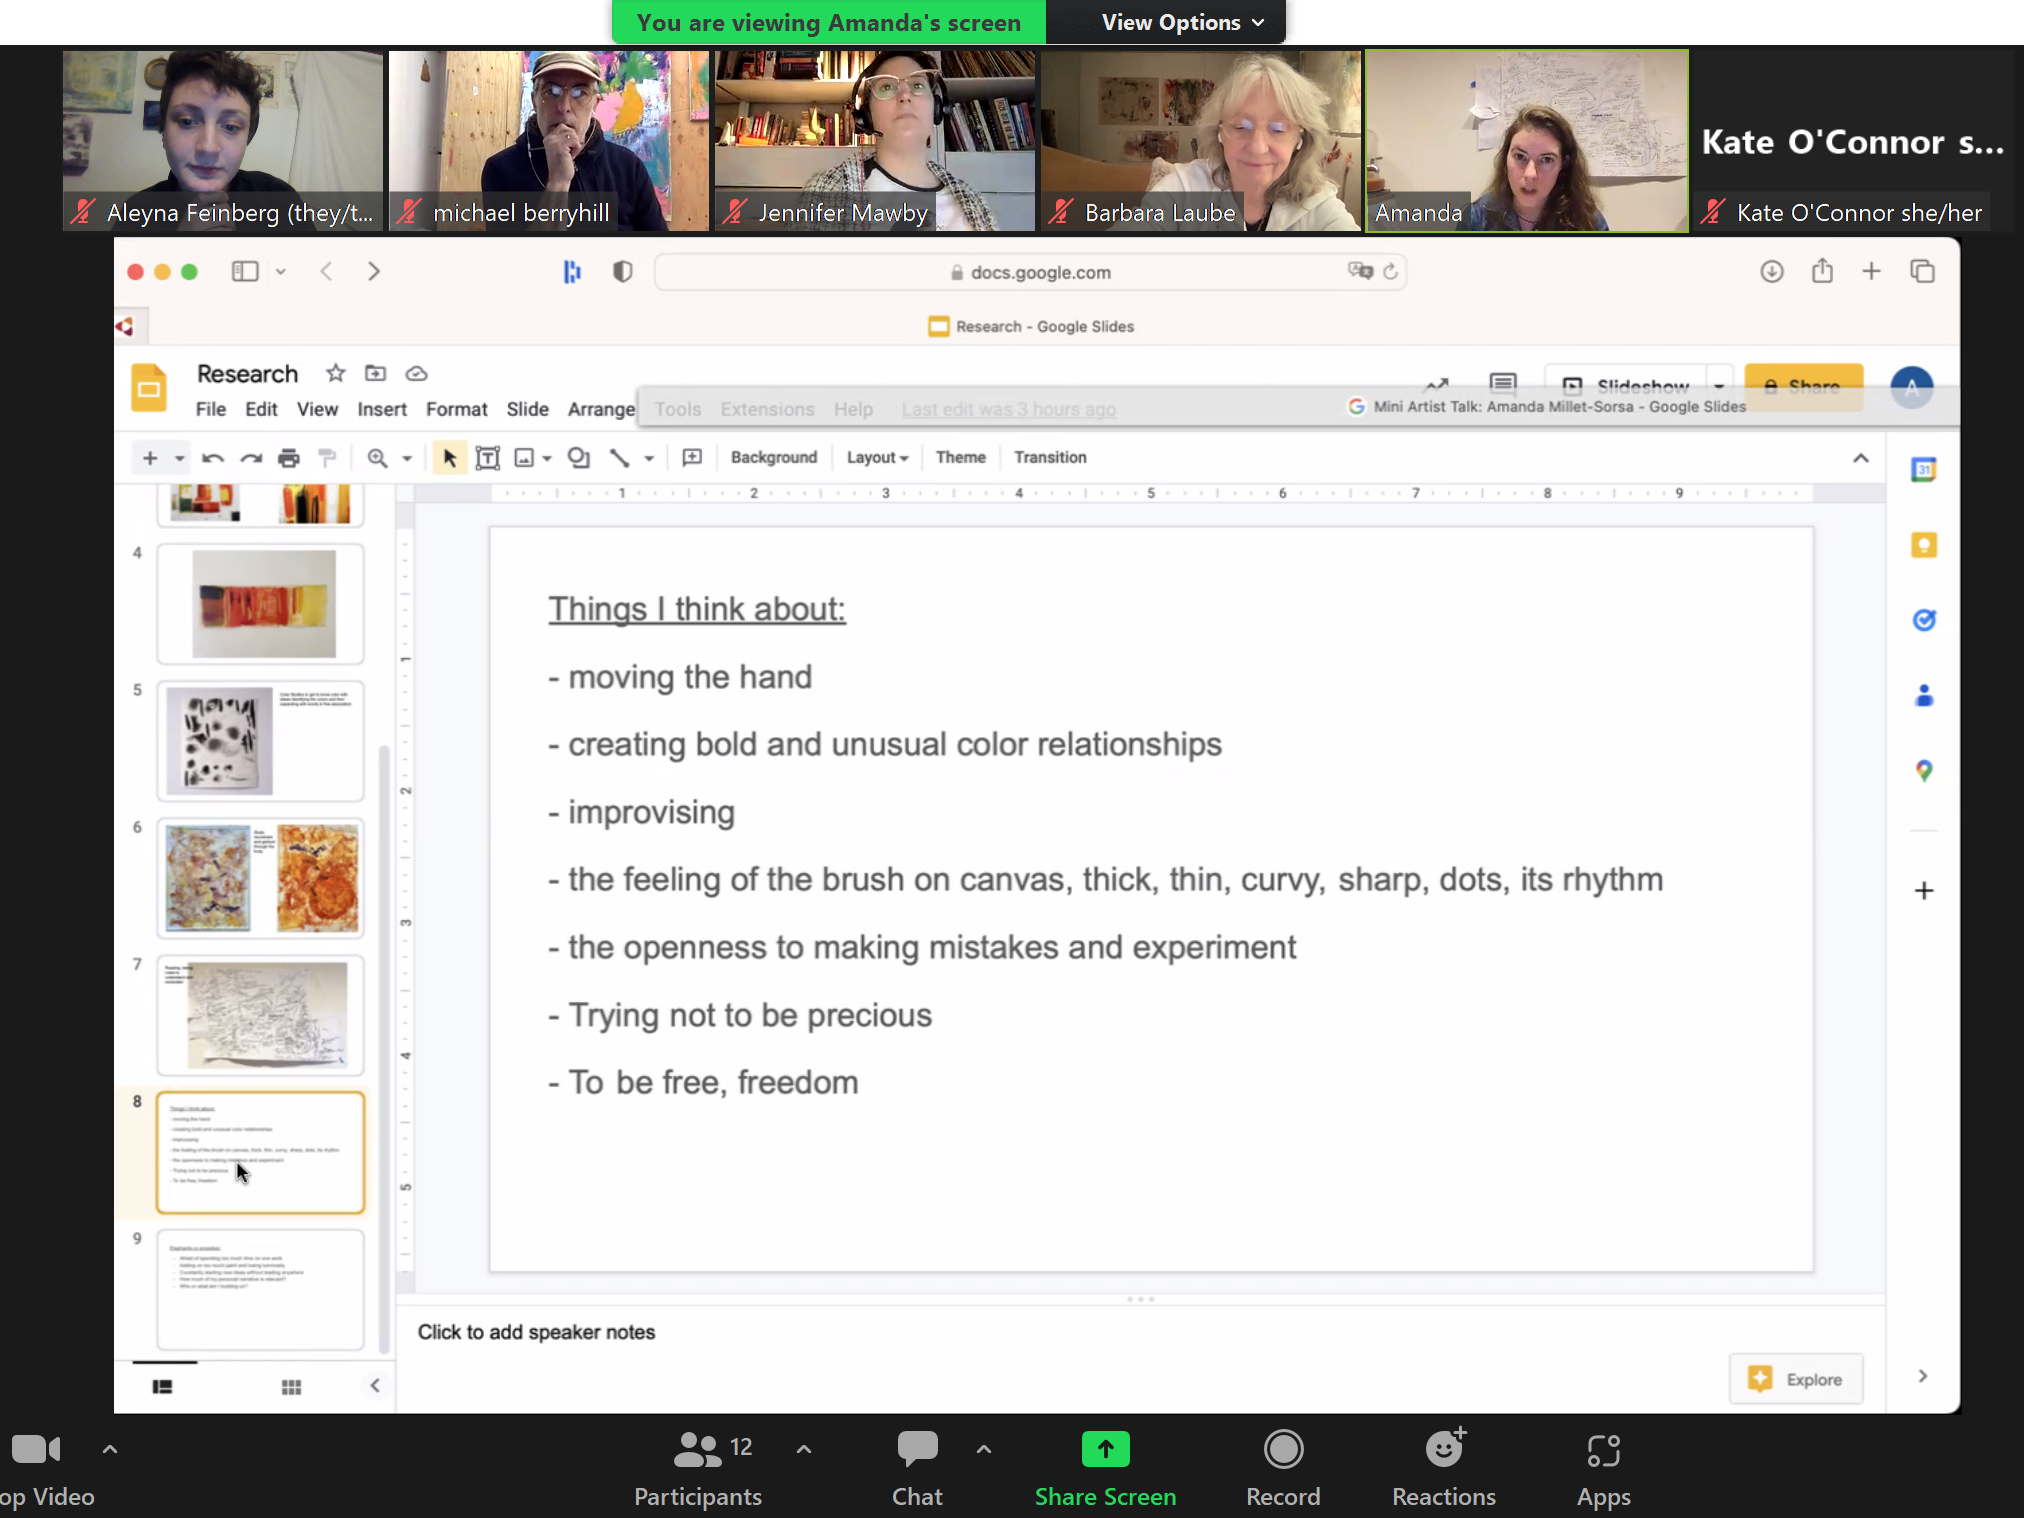The width and height of the screenshot is (2024, 1518).
Task: Click the Print icon in Slides toolbar
Action: coord(289,458)
